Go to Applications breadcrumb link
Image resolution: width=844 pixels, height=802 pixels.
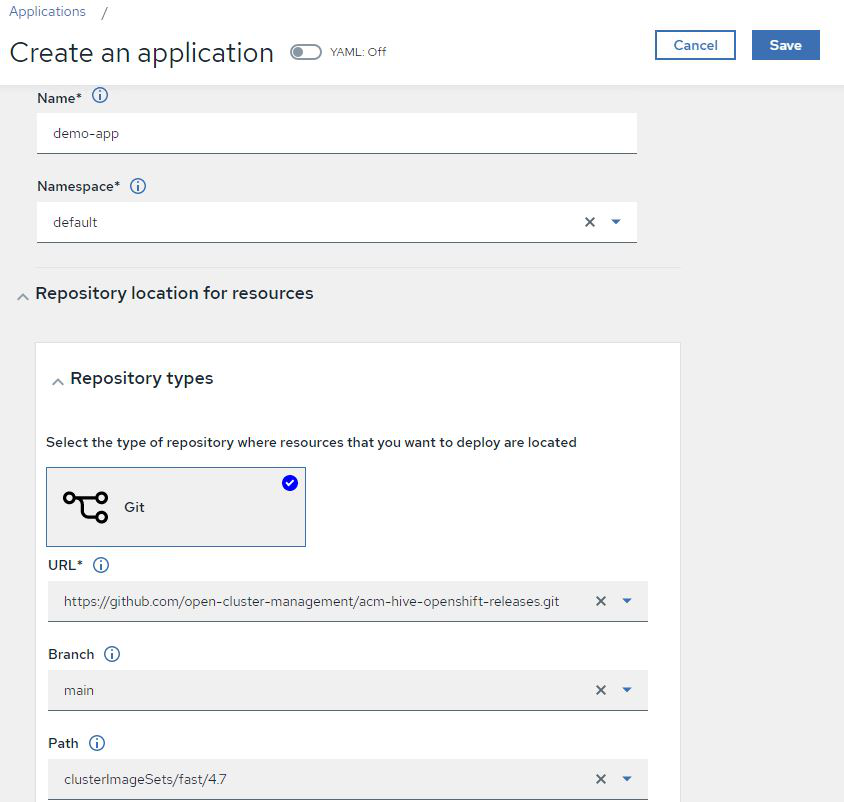click(47, 12)
